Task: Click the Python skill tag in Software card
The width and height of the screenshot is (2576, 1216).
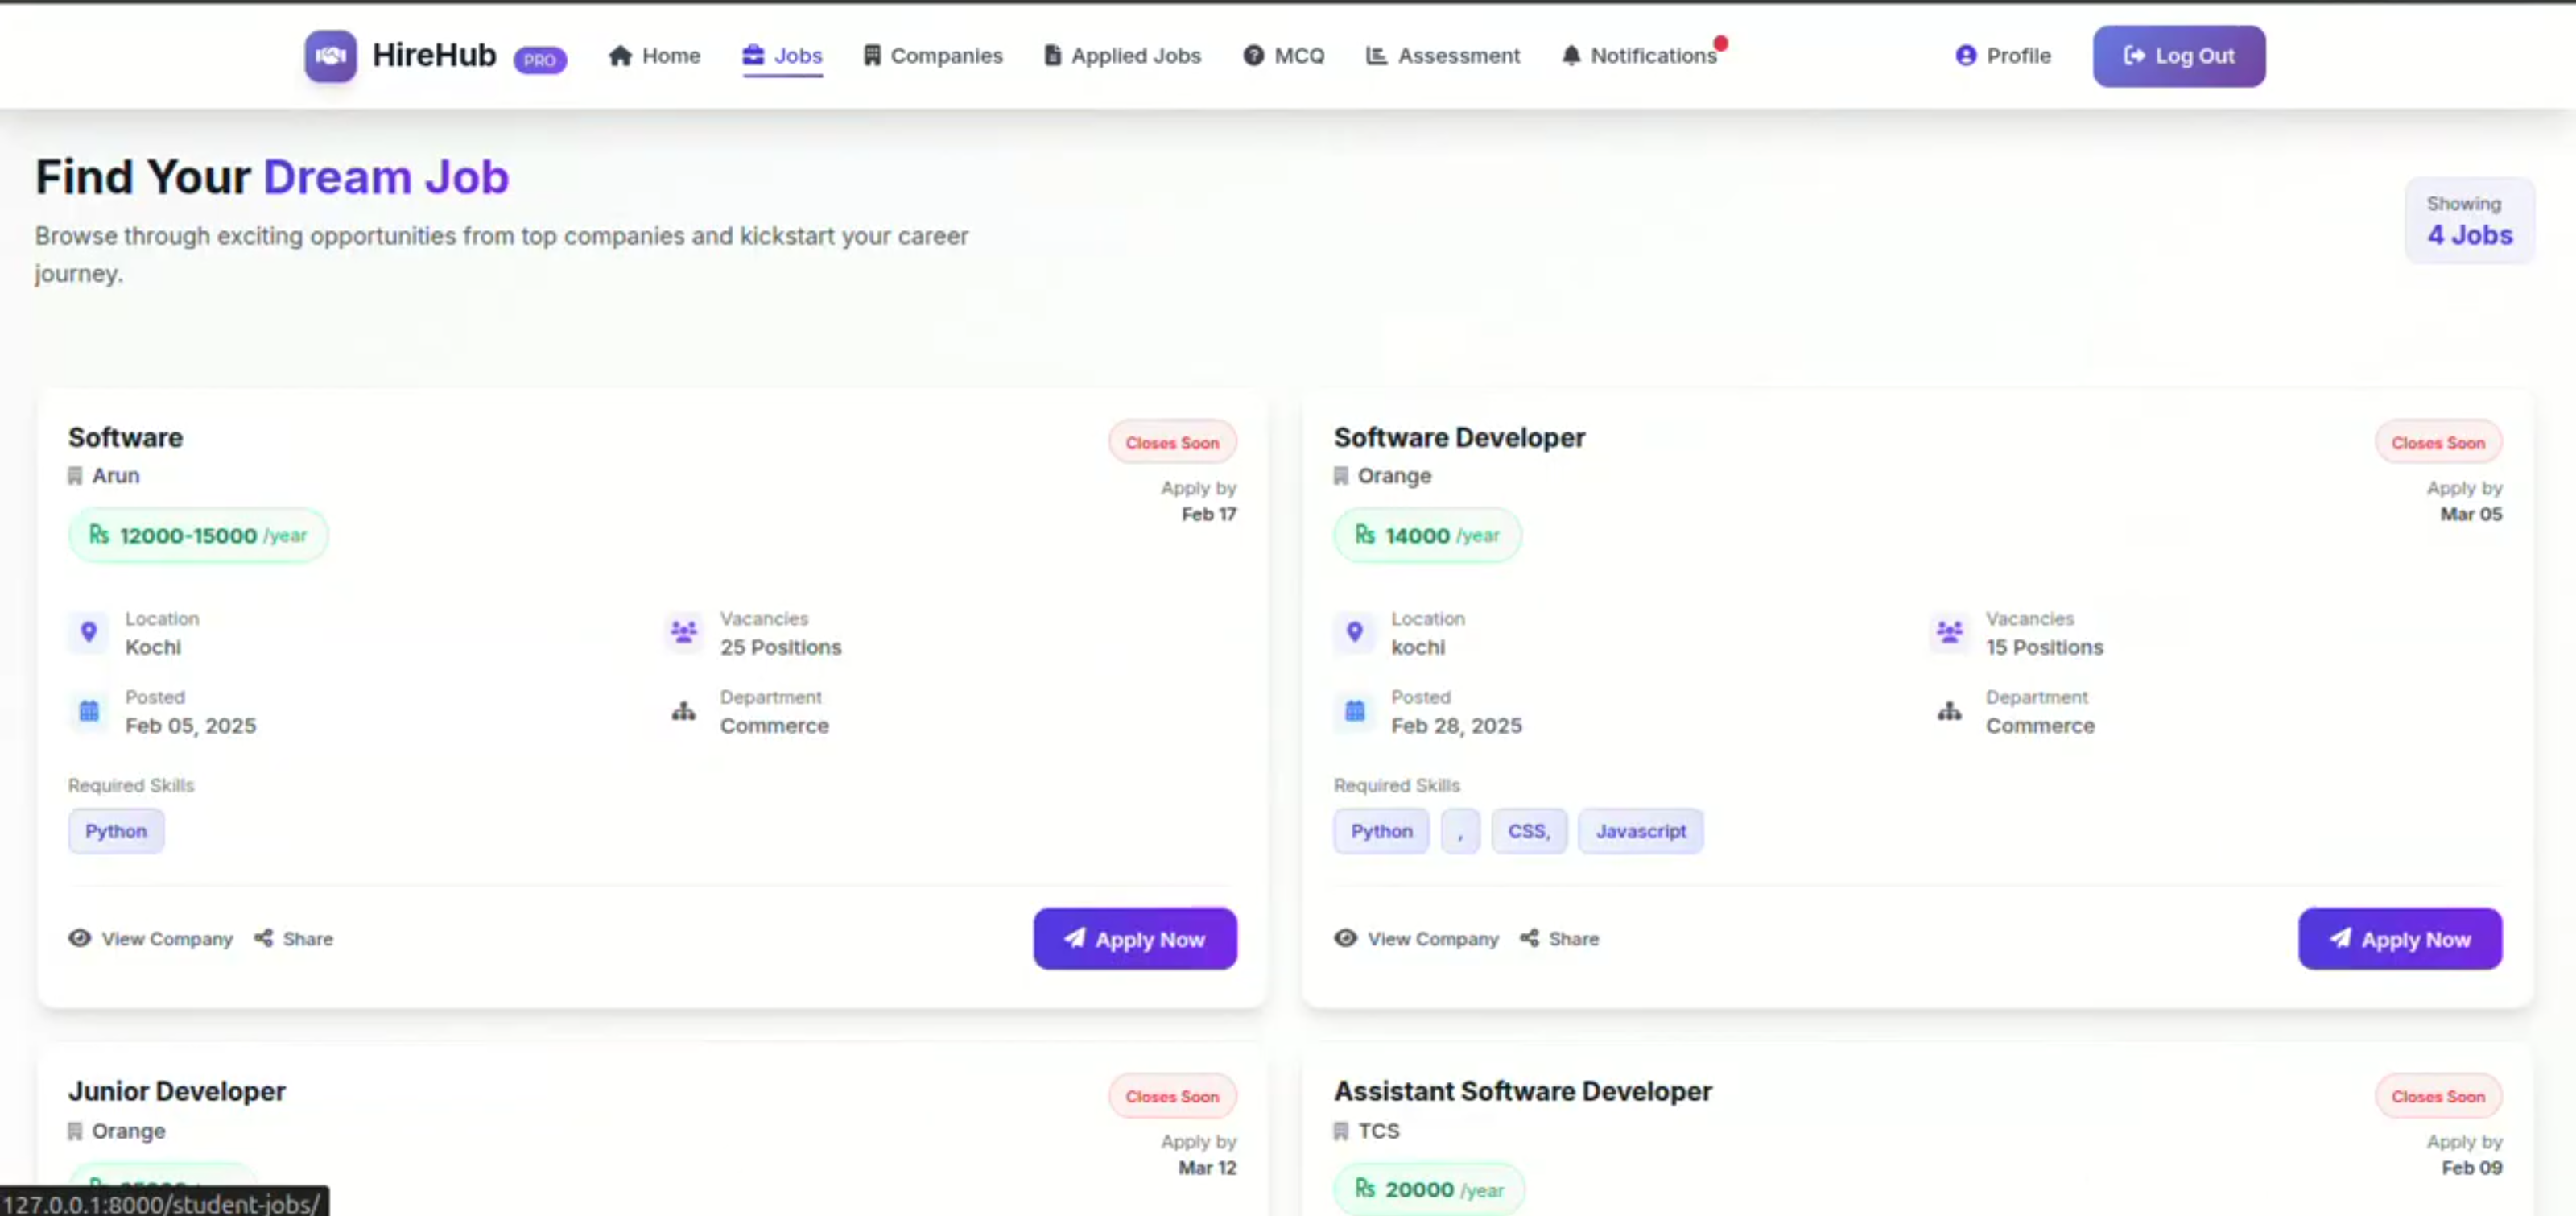Action: click(116, 831)
